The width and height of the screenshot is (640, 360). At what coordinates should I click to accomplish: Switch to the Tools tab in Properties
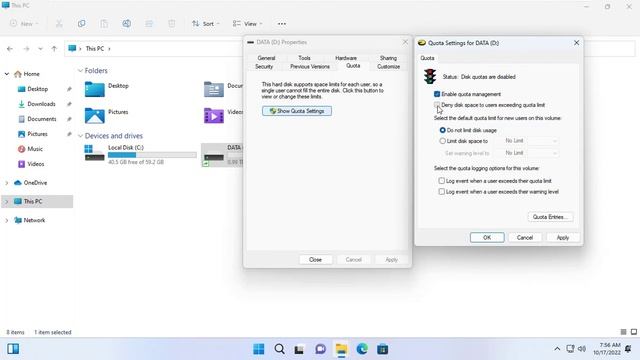[x=304, y=58]
